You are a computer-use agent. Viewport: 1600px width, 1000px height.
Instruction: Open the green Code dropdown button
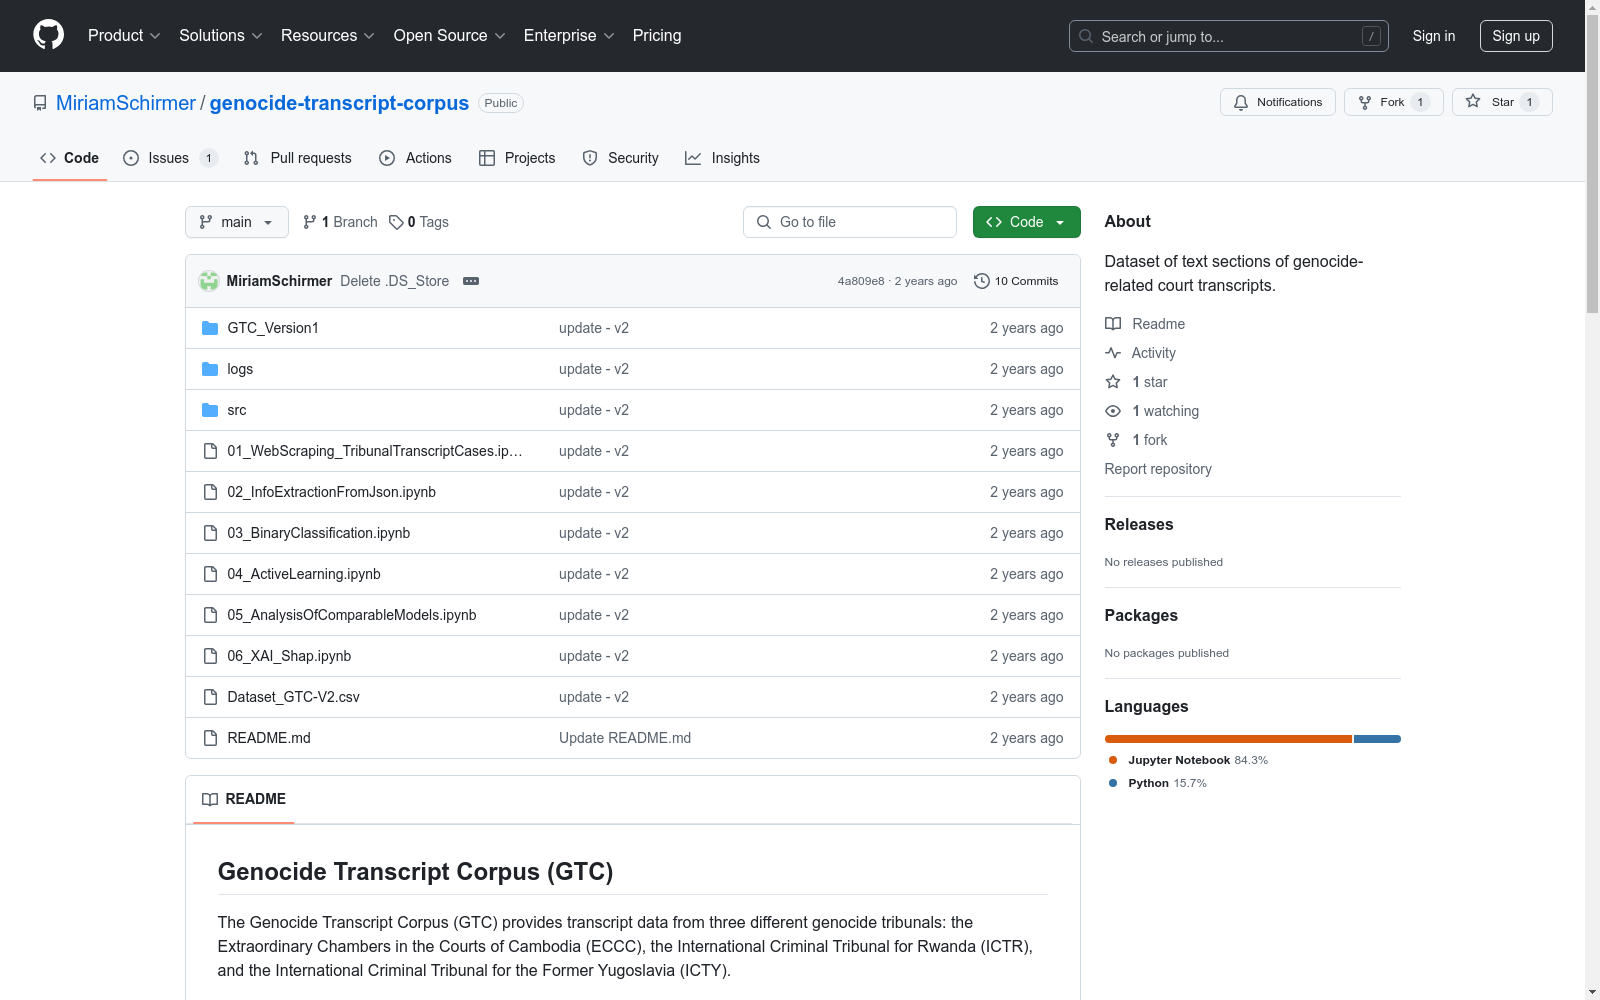1026,222
